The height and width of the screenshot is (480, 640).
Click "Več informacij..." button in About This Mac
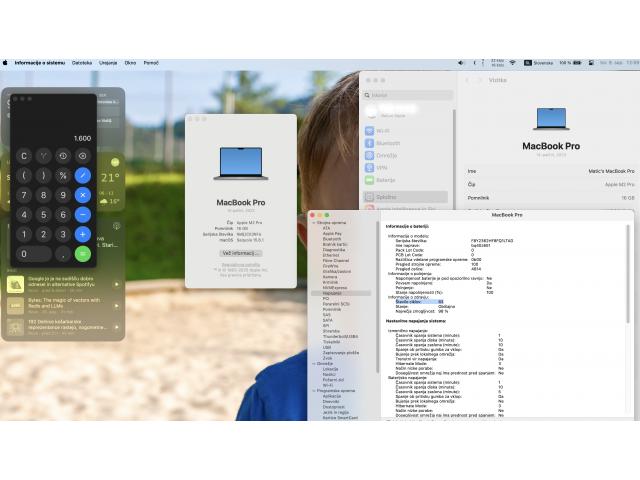coord(241,253)
